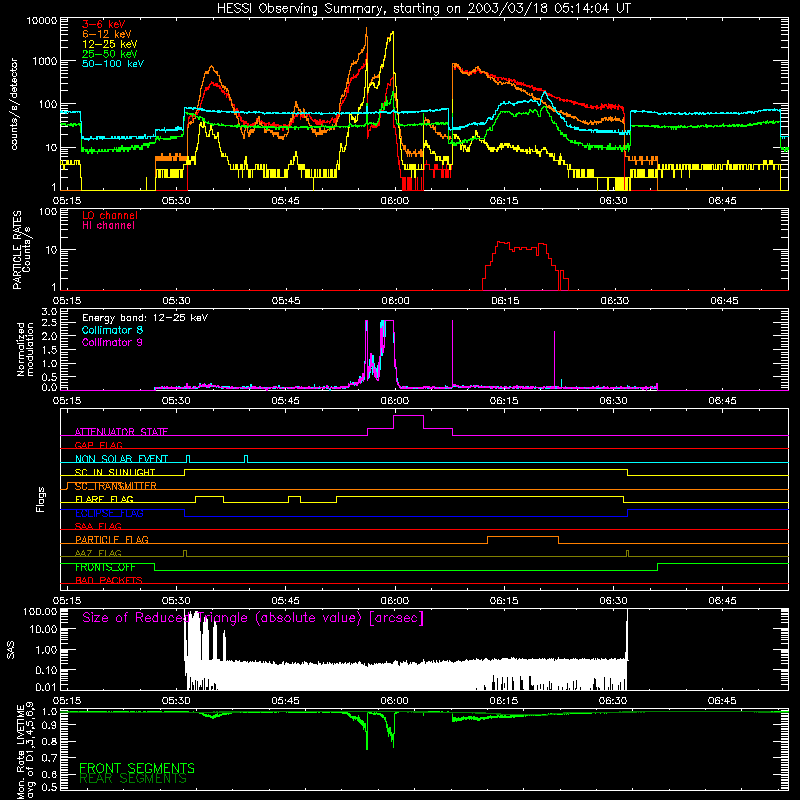This screenshot has width=800, height=800.
Task: Select the 12-25 keV legend label
Action: (110, 44)
